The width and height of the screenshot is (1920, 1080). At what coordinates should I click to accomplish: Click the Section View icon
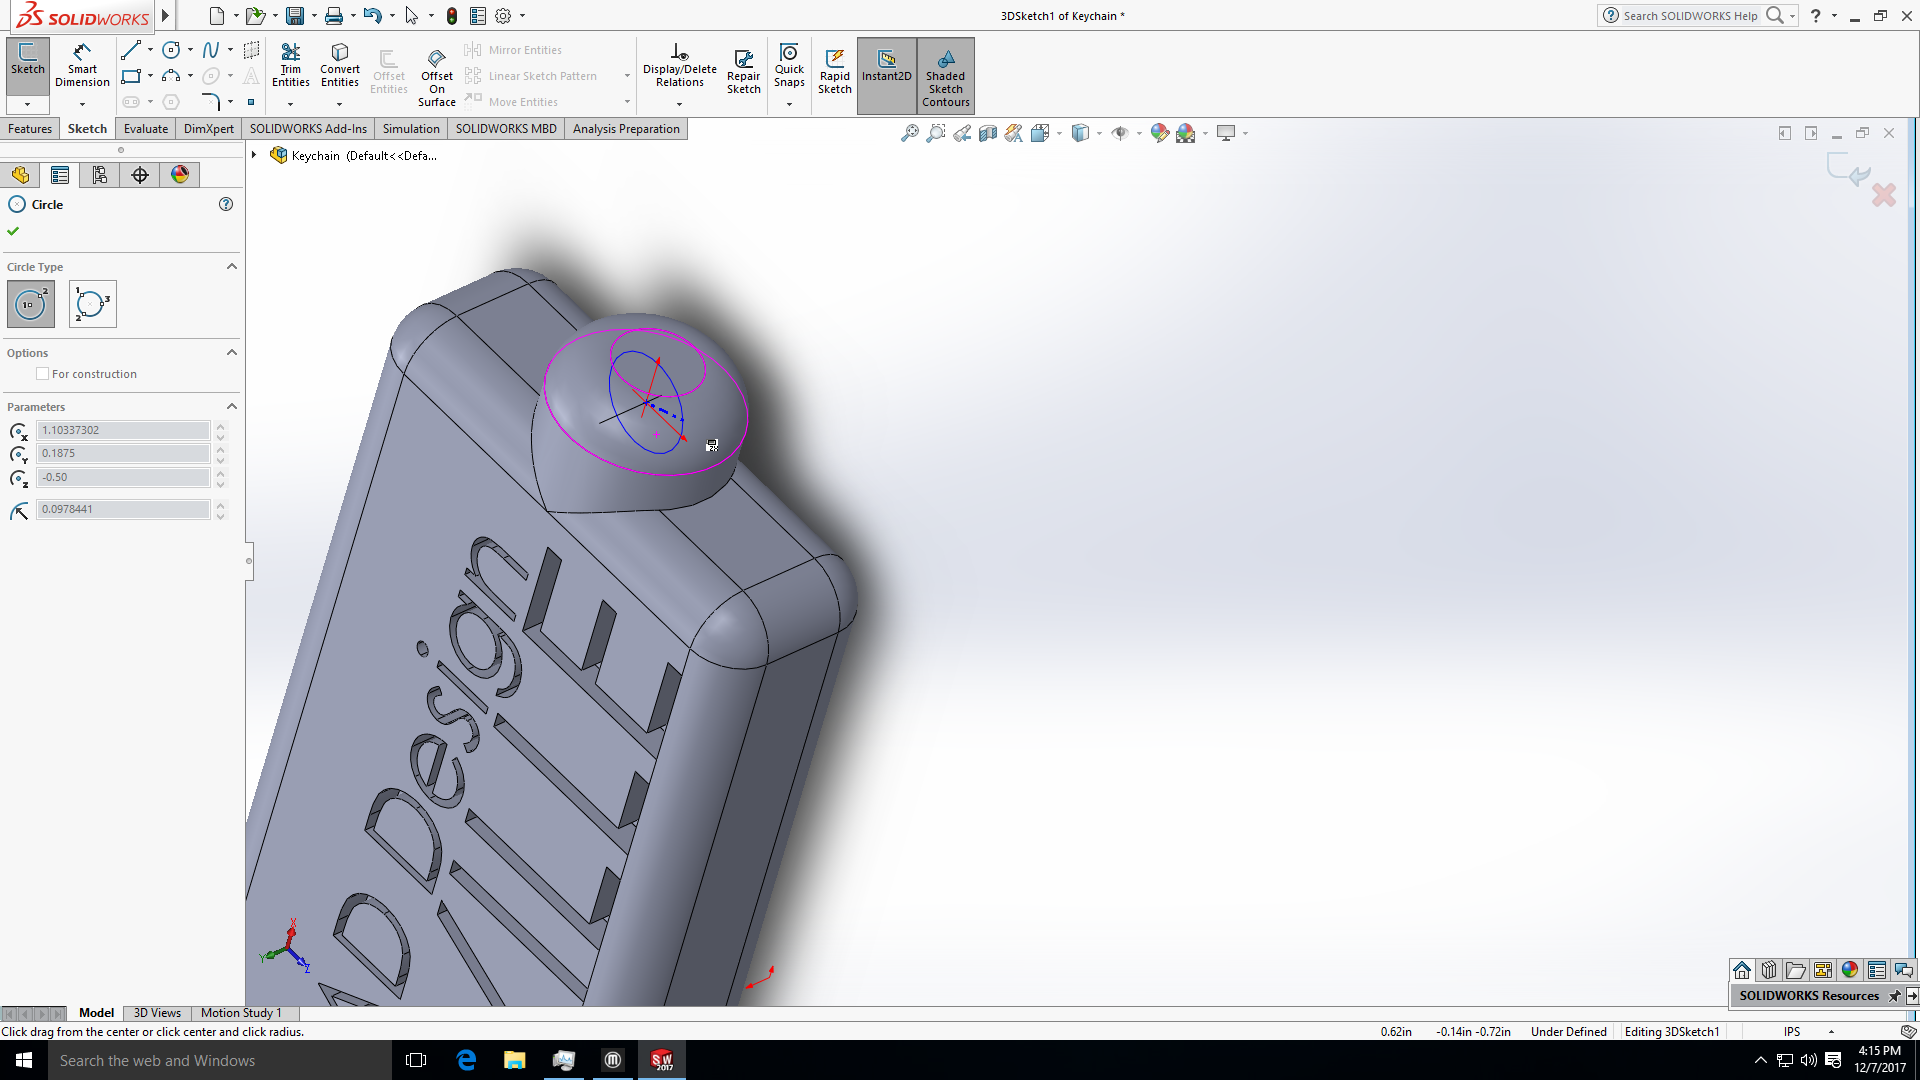(988, 132)
